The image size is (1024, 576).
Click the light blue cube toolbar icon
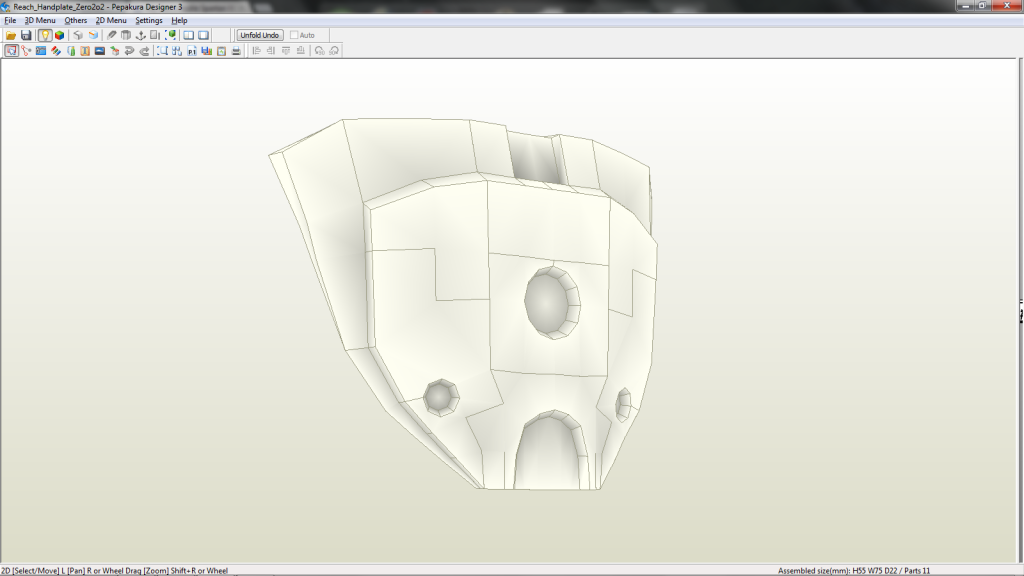tap(93, 35)
